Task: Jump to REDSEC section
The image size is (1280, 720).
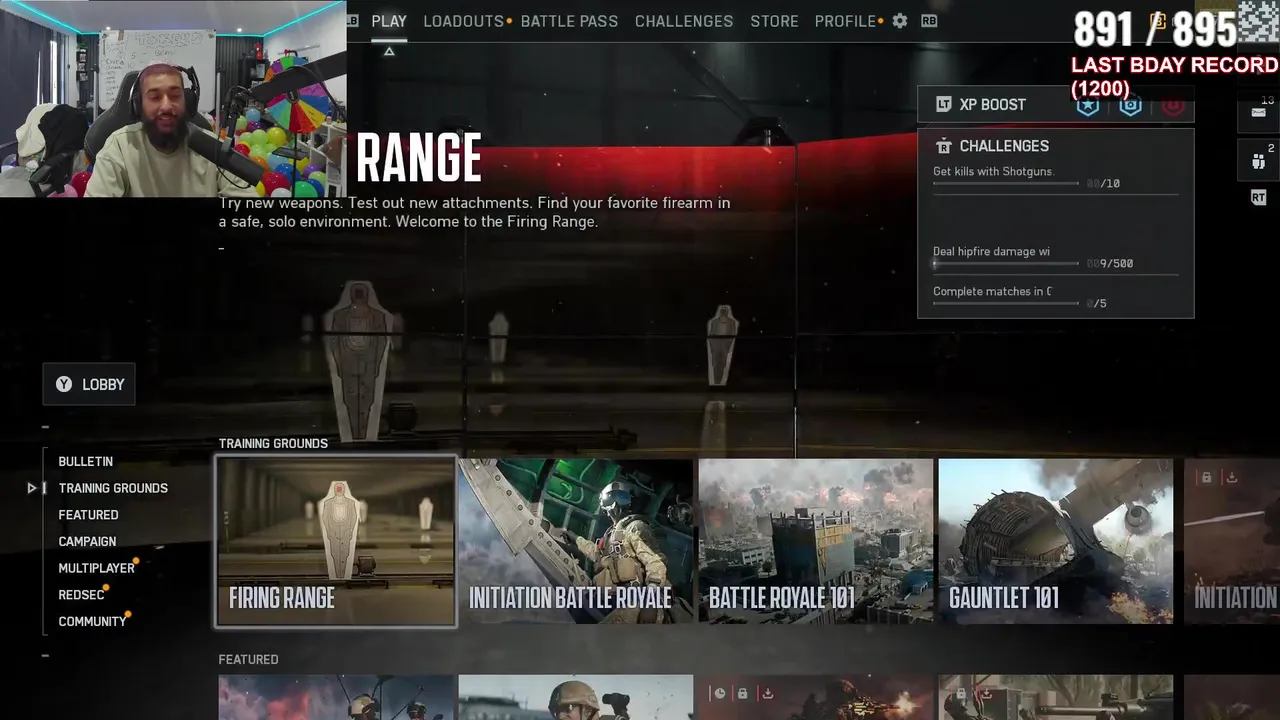Action: tap(81, 595)
